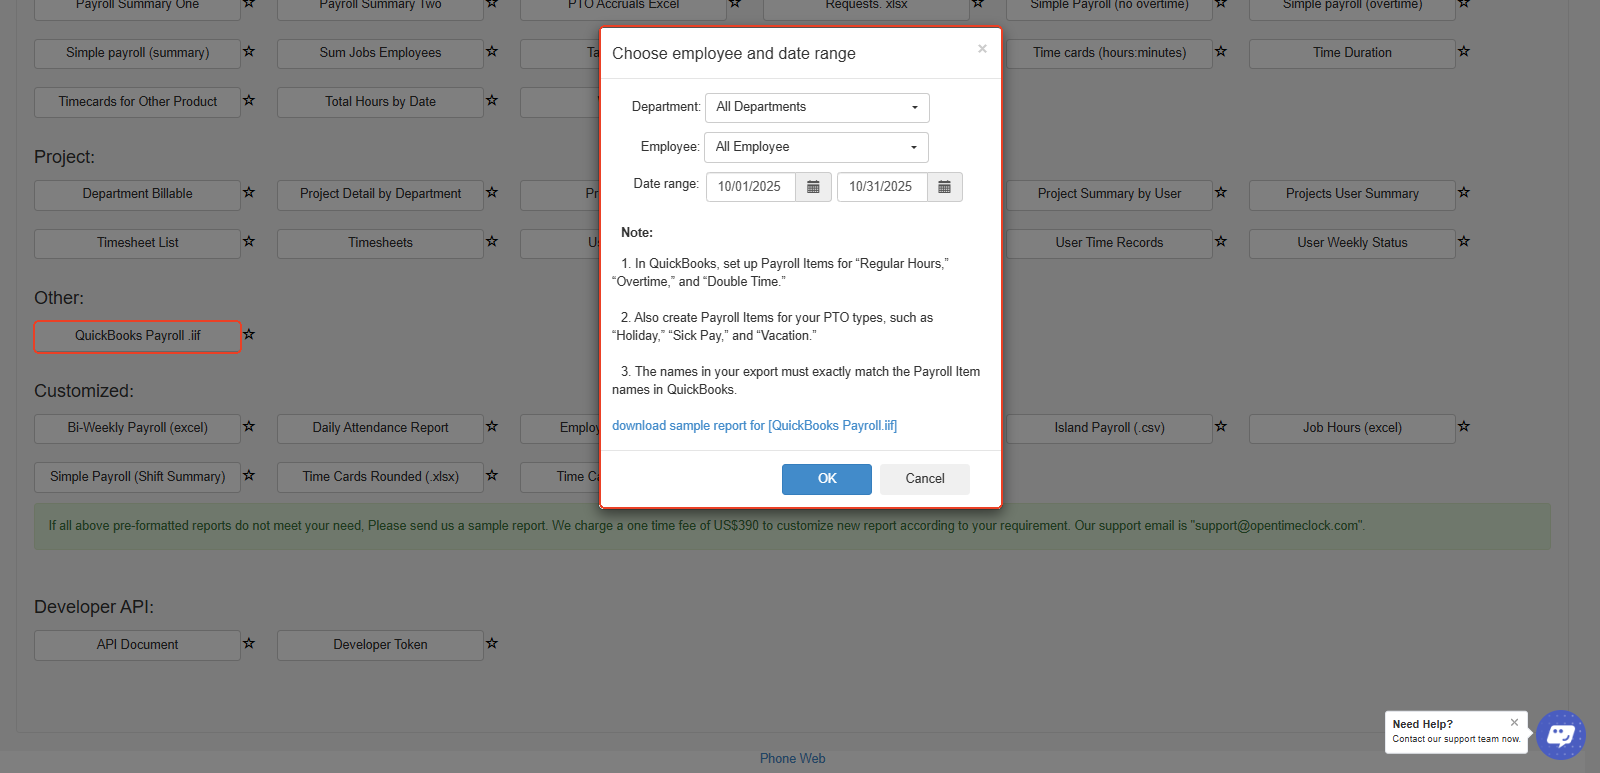Click OK to generate the report
The height and width of the screenshot is (773, 1600).
point(826,479)
